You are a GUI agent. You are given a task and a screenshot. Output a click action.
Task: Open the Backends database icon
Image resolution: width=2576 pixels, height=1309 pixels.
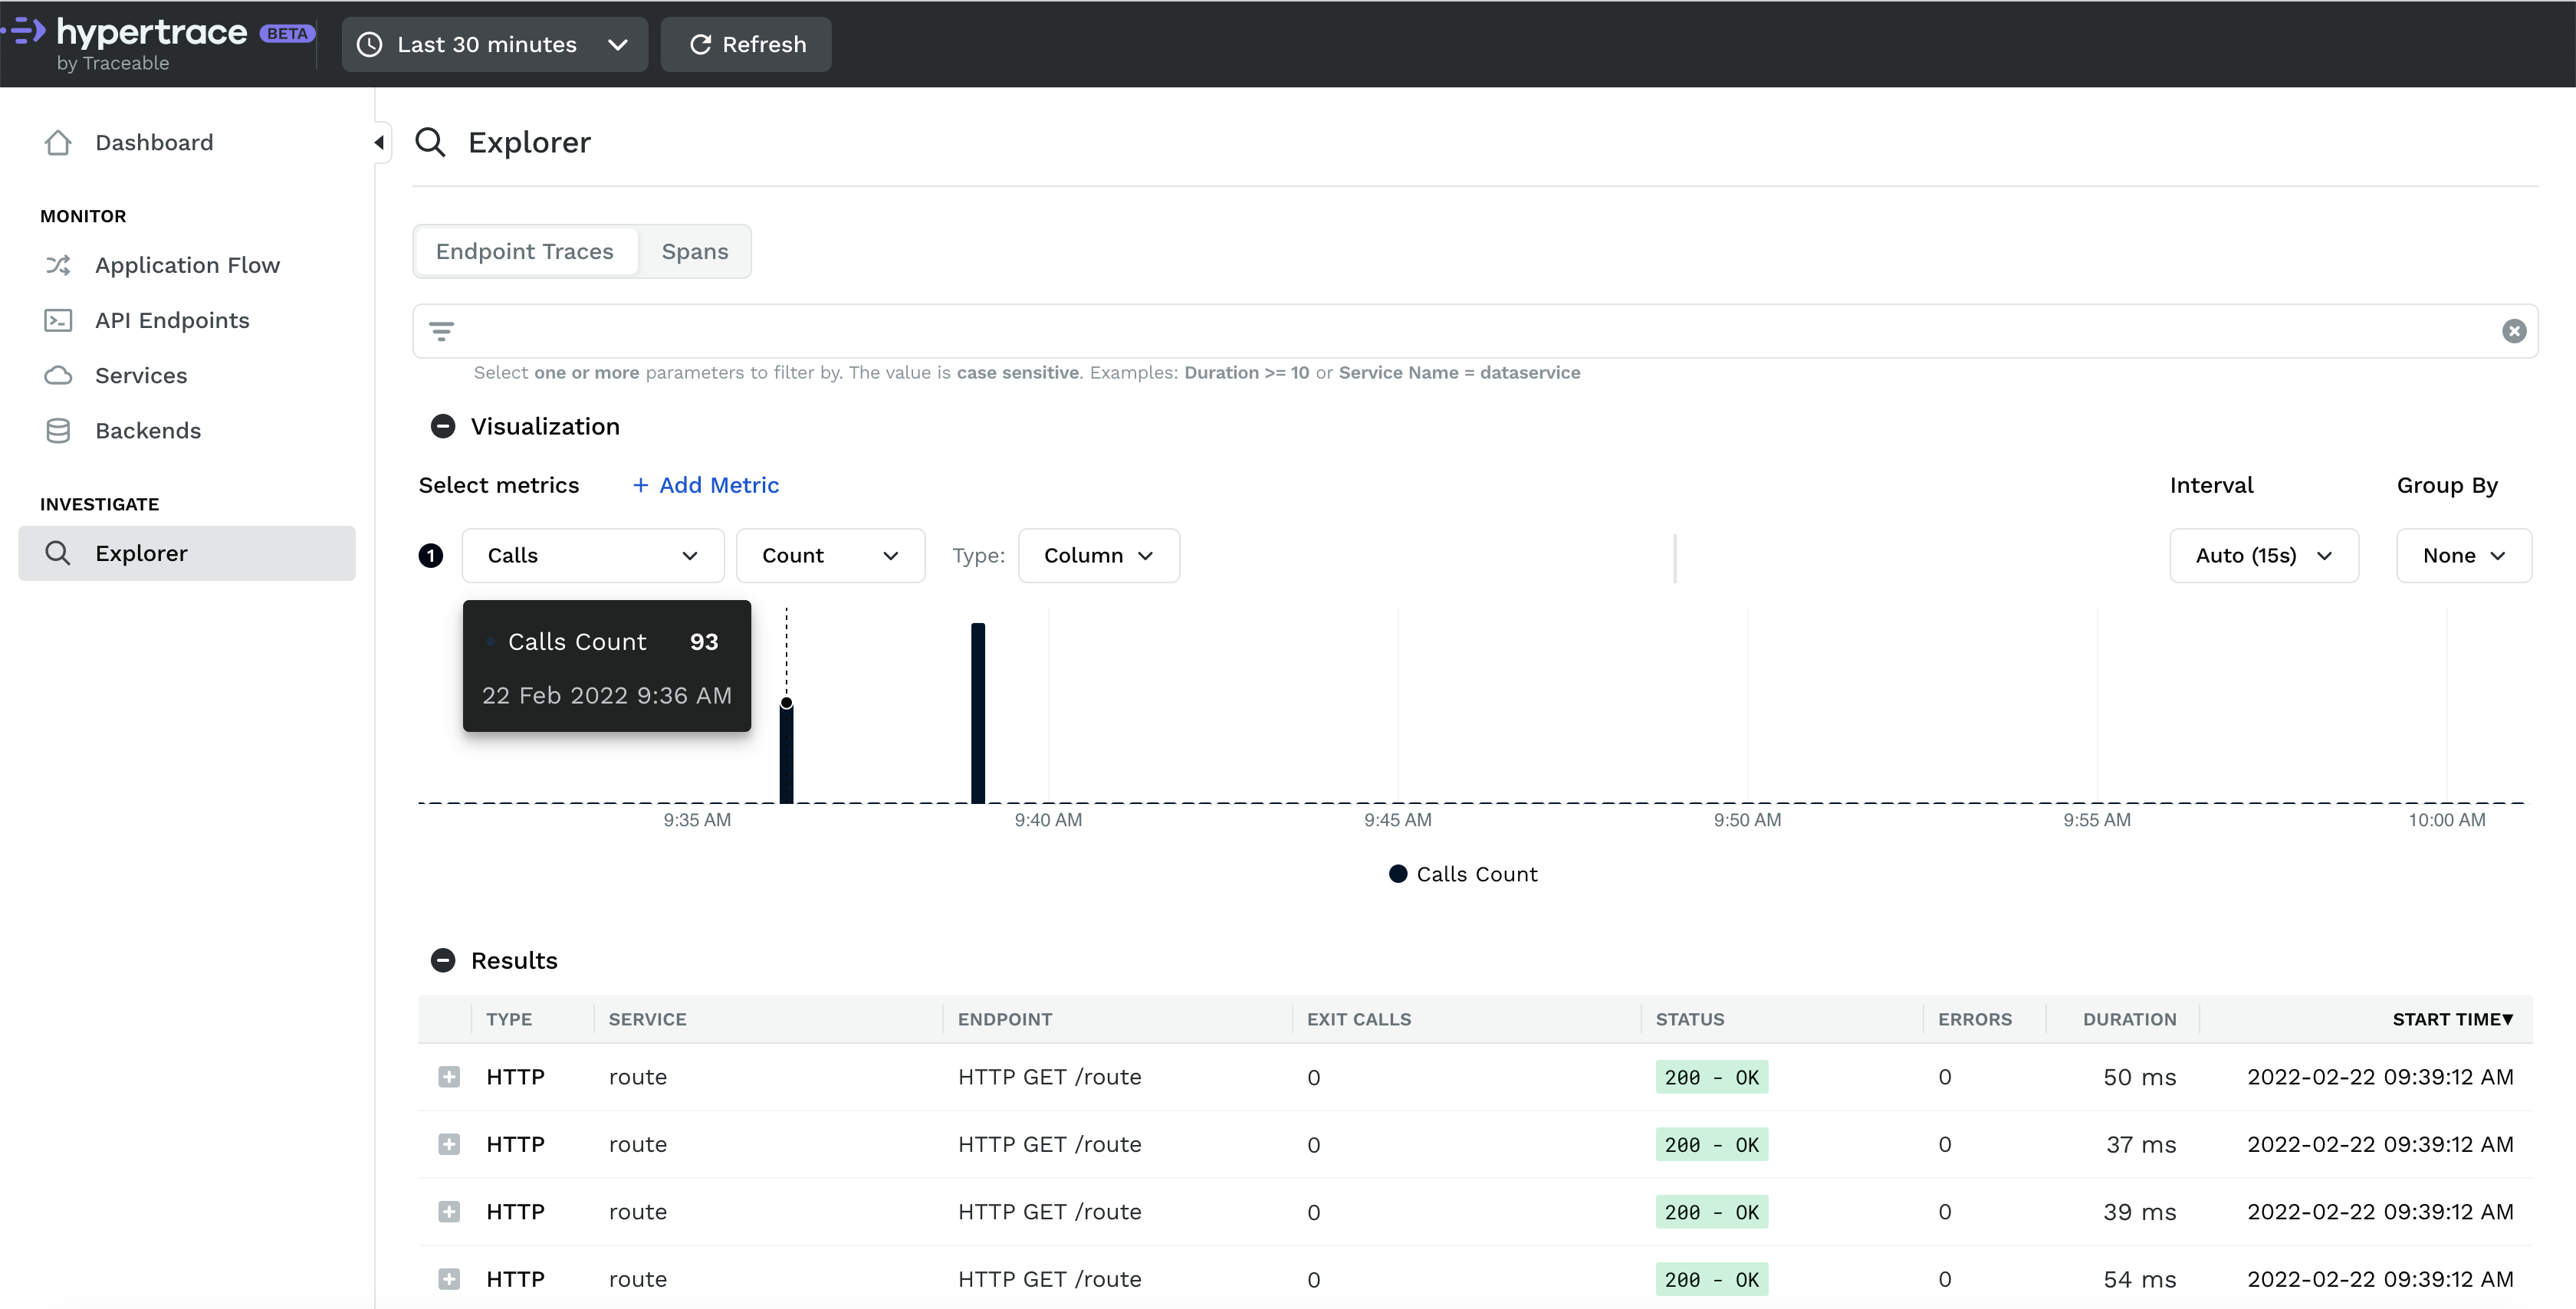coord(58,430)
